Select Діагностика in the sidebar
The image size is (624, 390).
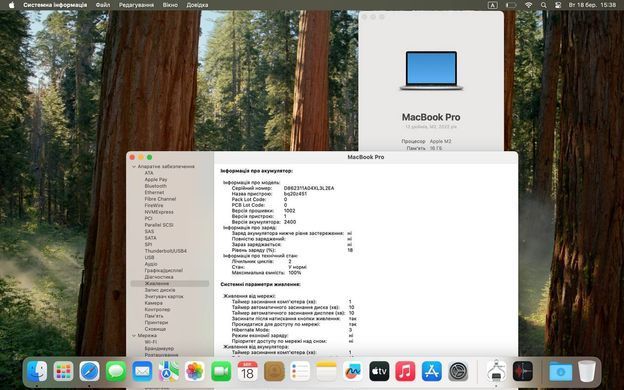[x=159, y=277]
